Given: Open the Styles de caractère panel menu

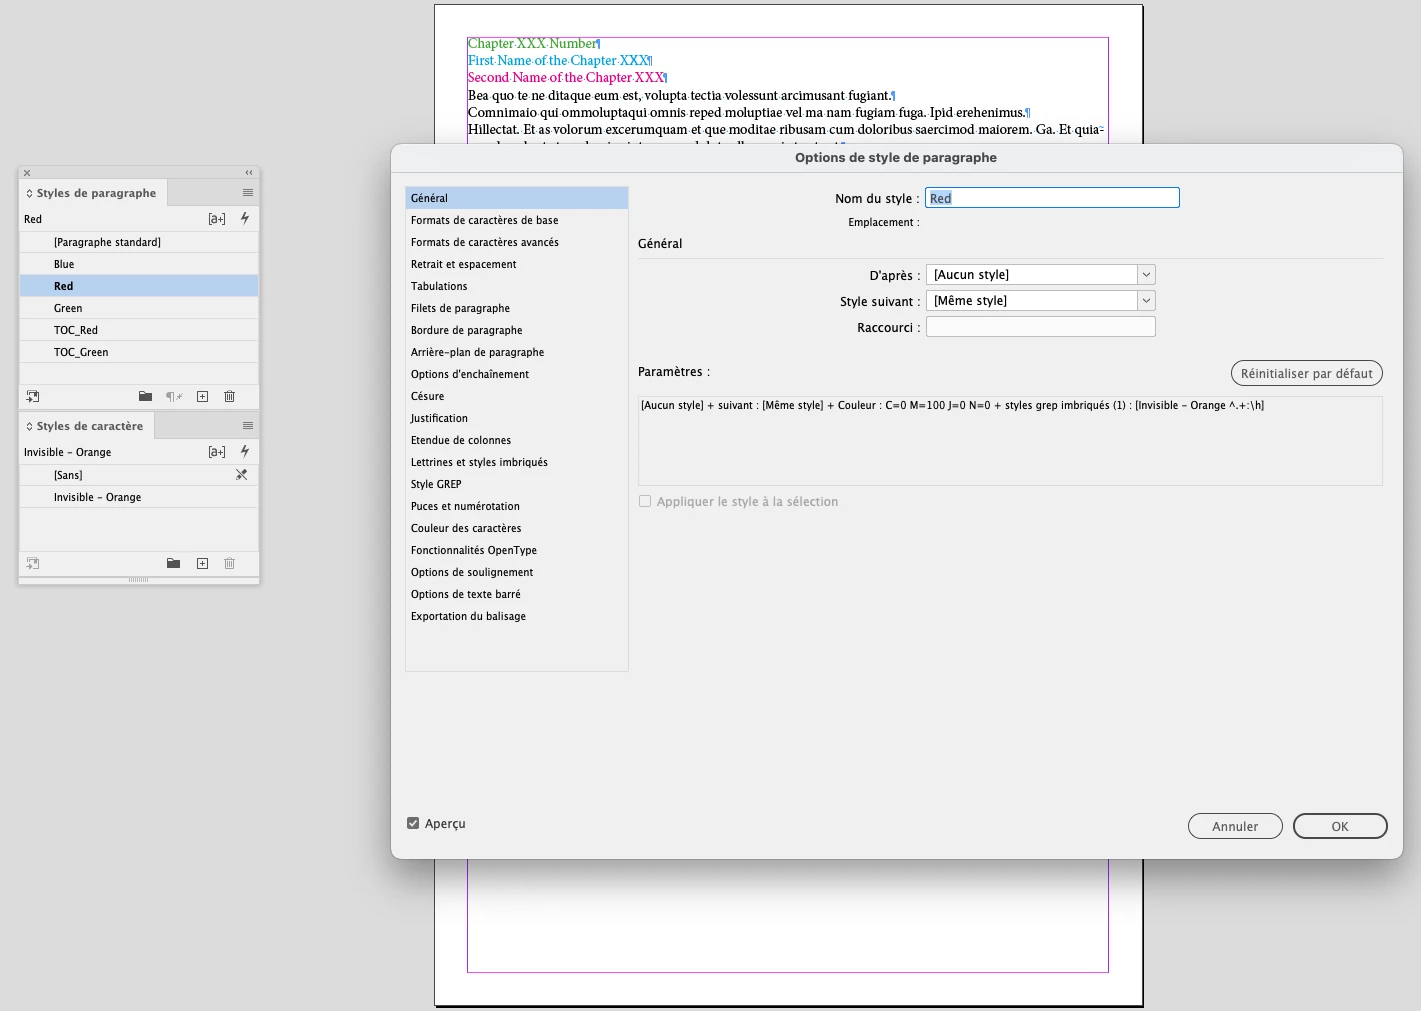Looking at the screenshot, I should 248,426.
